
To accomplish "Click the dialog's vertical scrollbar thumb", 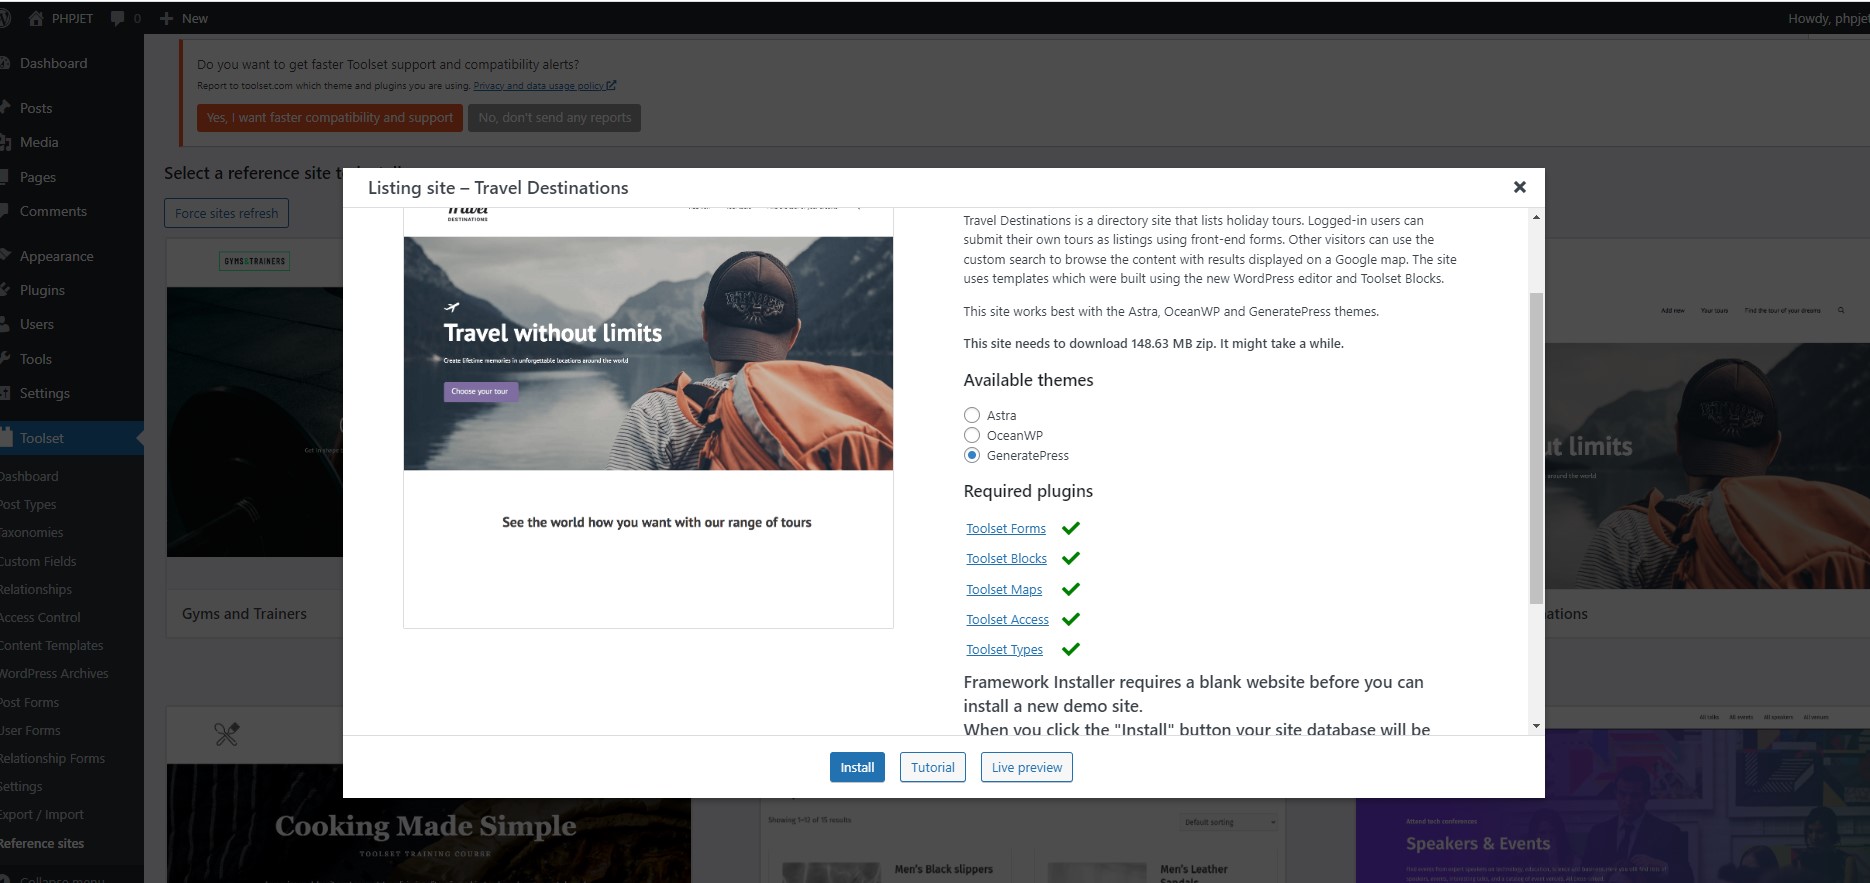I will point(1535,448).
